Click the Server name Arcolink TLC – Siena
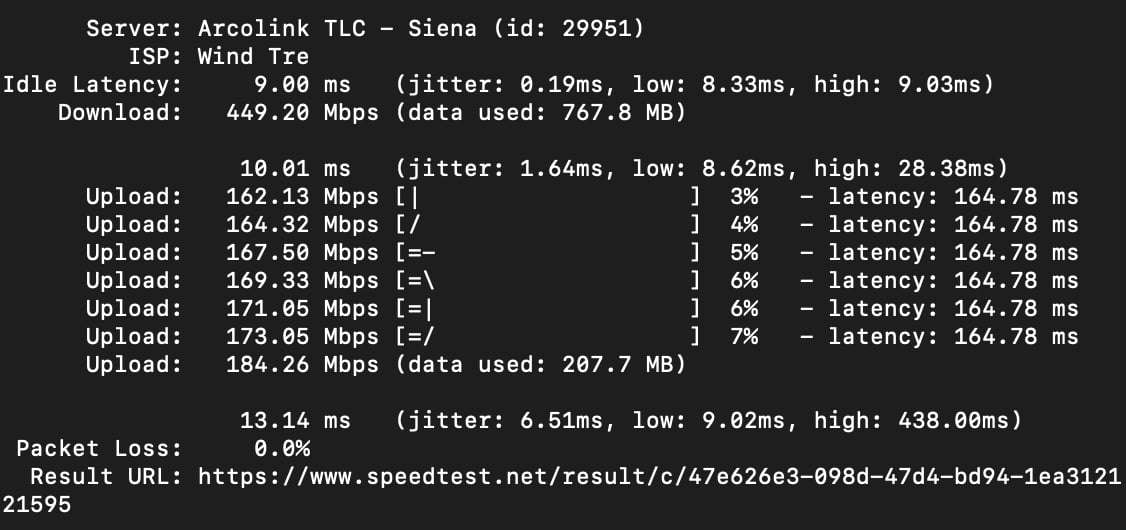The height and width of the screenshot is (530, 1126). [x=337, y=29]
